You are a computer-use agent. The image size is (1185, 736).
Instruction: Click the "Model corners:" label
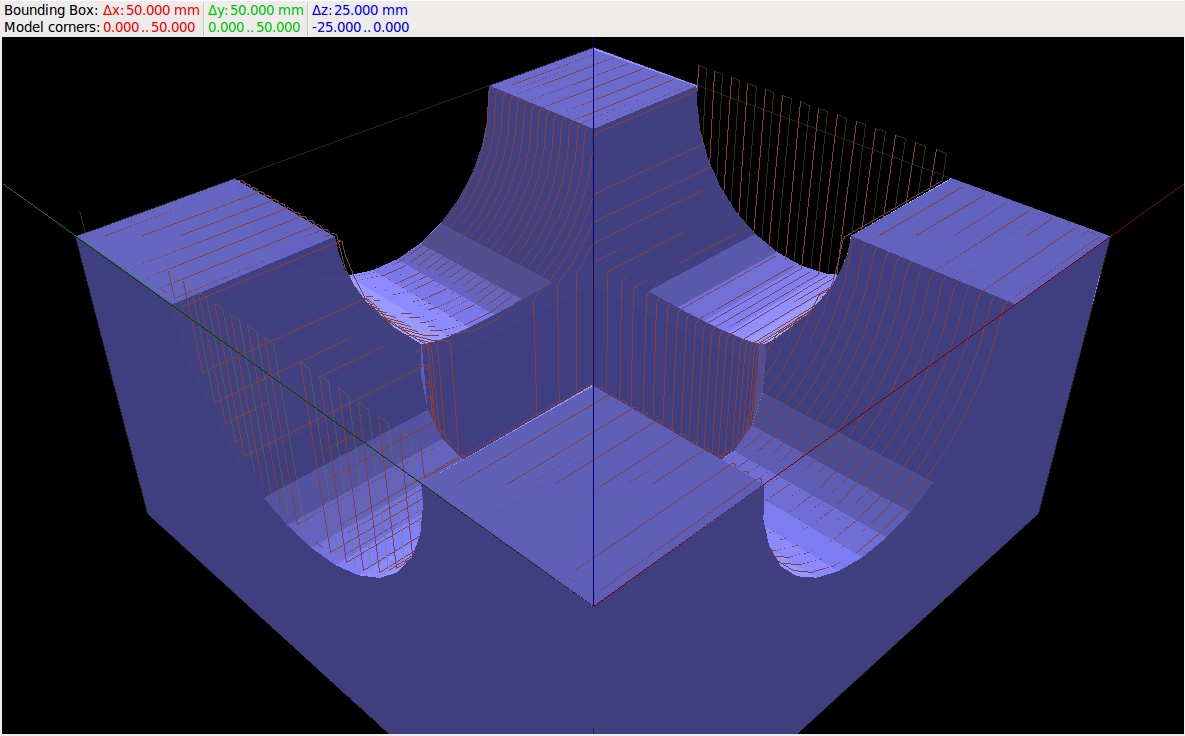51,27
